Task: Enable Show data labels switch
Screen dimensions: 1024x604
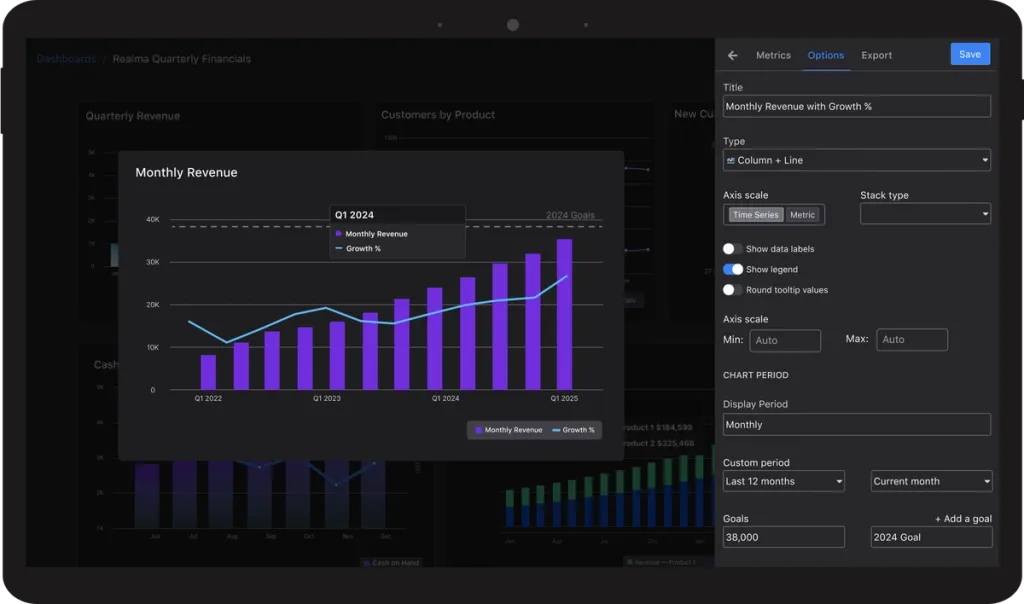Action: pyautogui.click(x=732, y=249)
